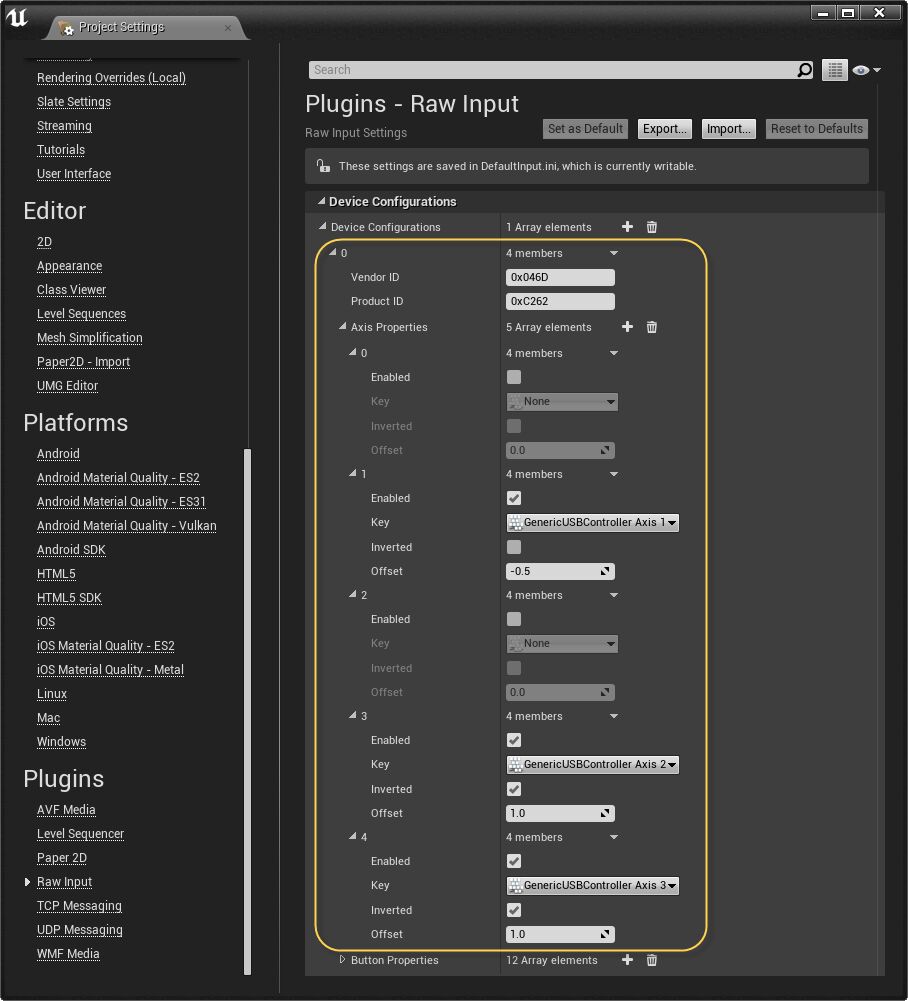
Task: Delete all Device Configurations array elements
Action: click(x=652, y=227)
